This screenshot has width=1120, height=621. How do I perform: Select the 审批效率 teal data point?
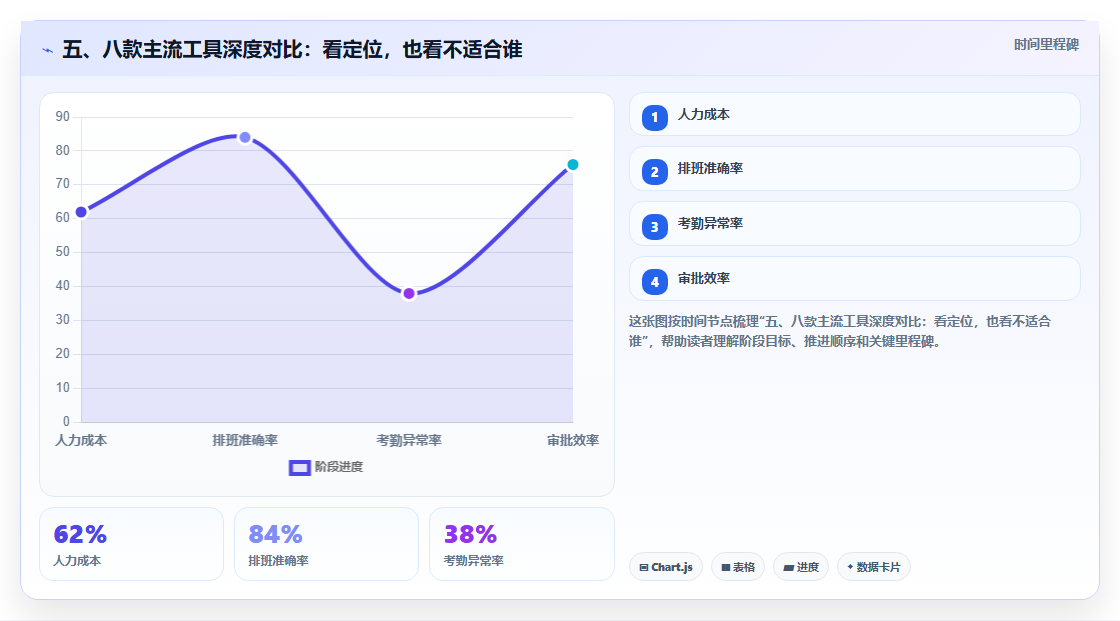pos(572,165)
